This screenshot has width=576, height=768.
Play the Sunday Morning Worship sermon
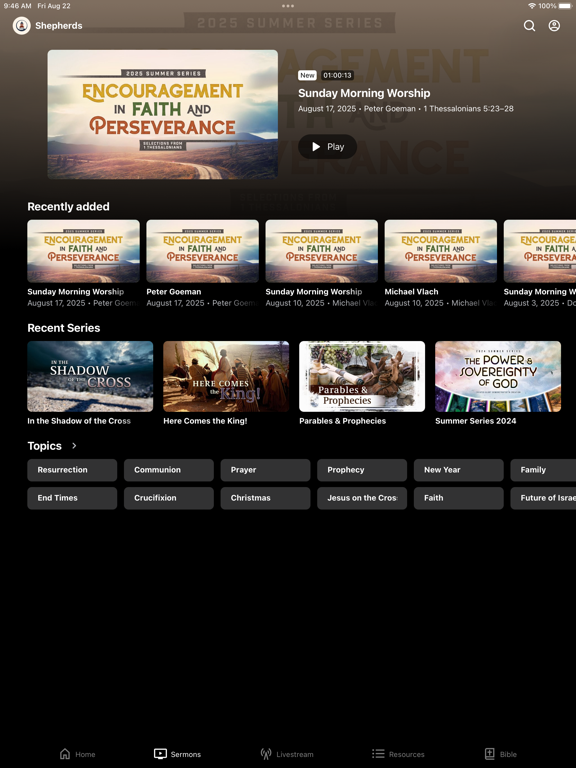tap(328, 146)
